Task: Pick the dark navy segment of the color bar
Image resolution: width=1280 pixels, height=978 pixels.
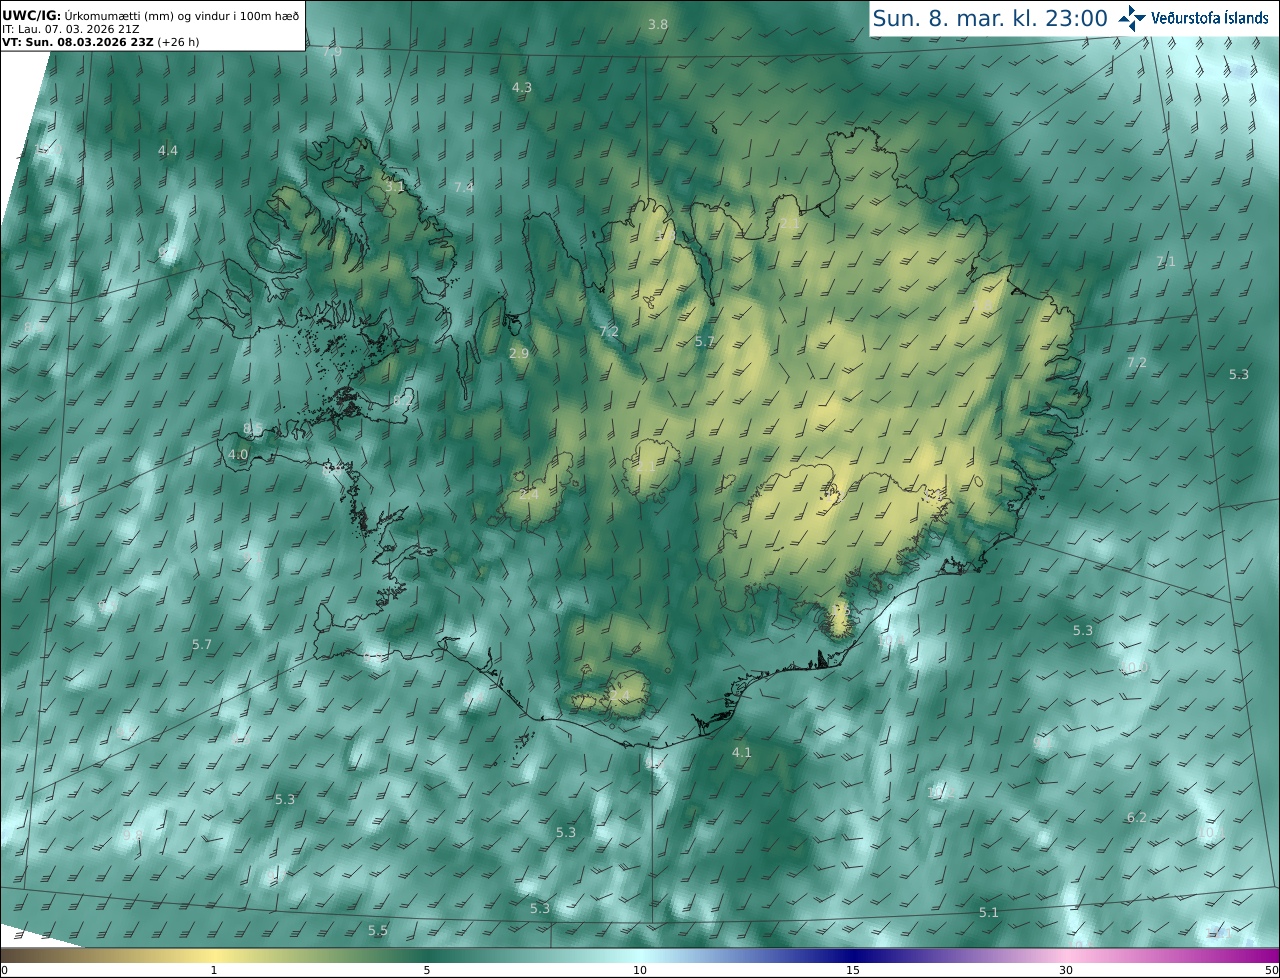Action: pyautogui.click(x=853, y=956)
